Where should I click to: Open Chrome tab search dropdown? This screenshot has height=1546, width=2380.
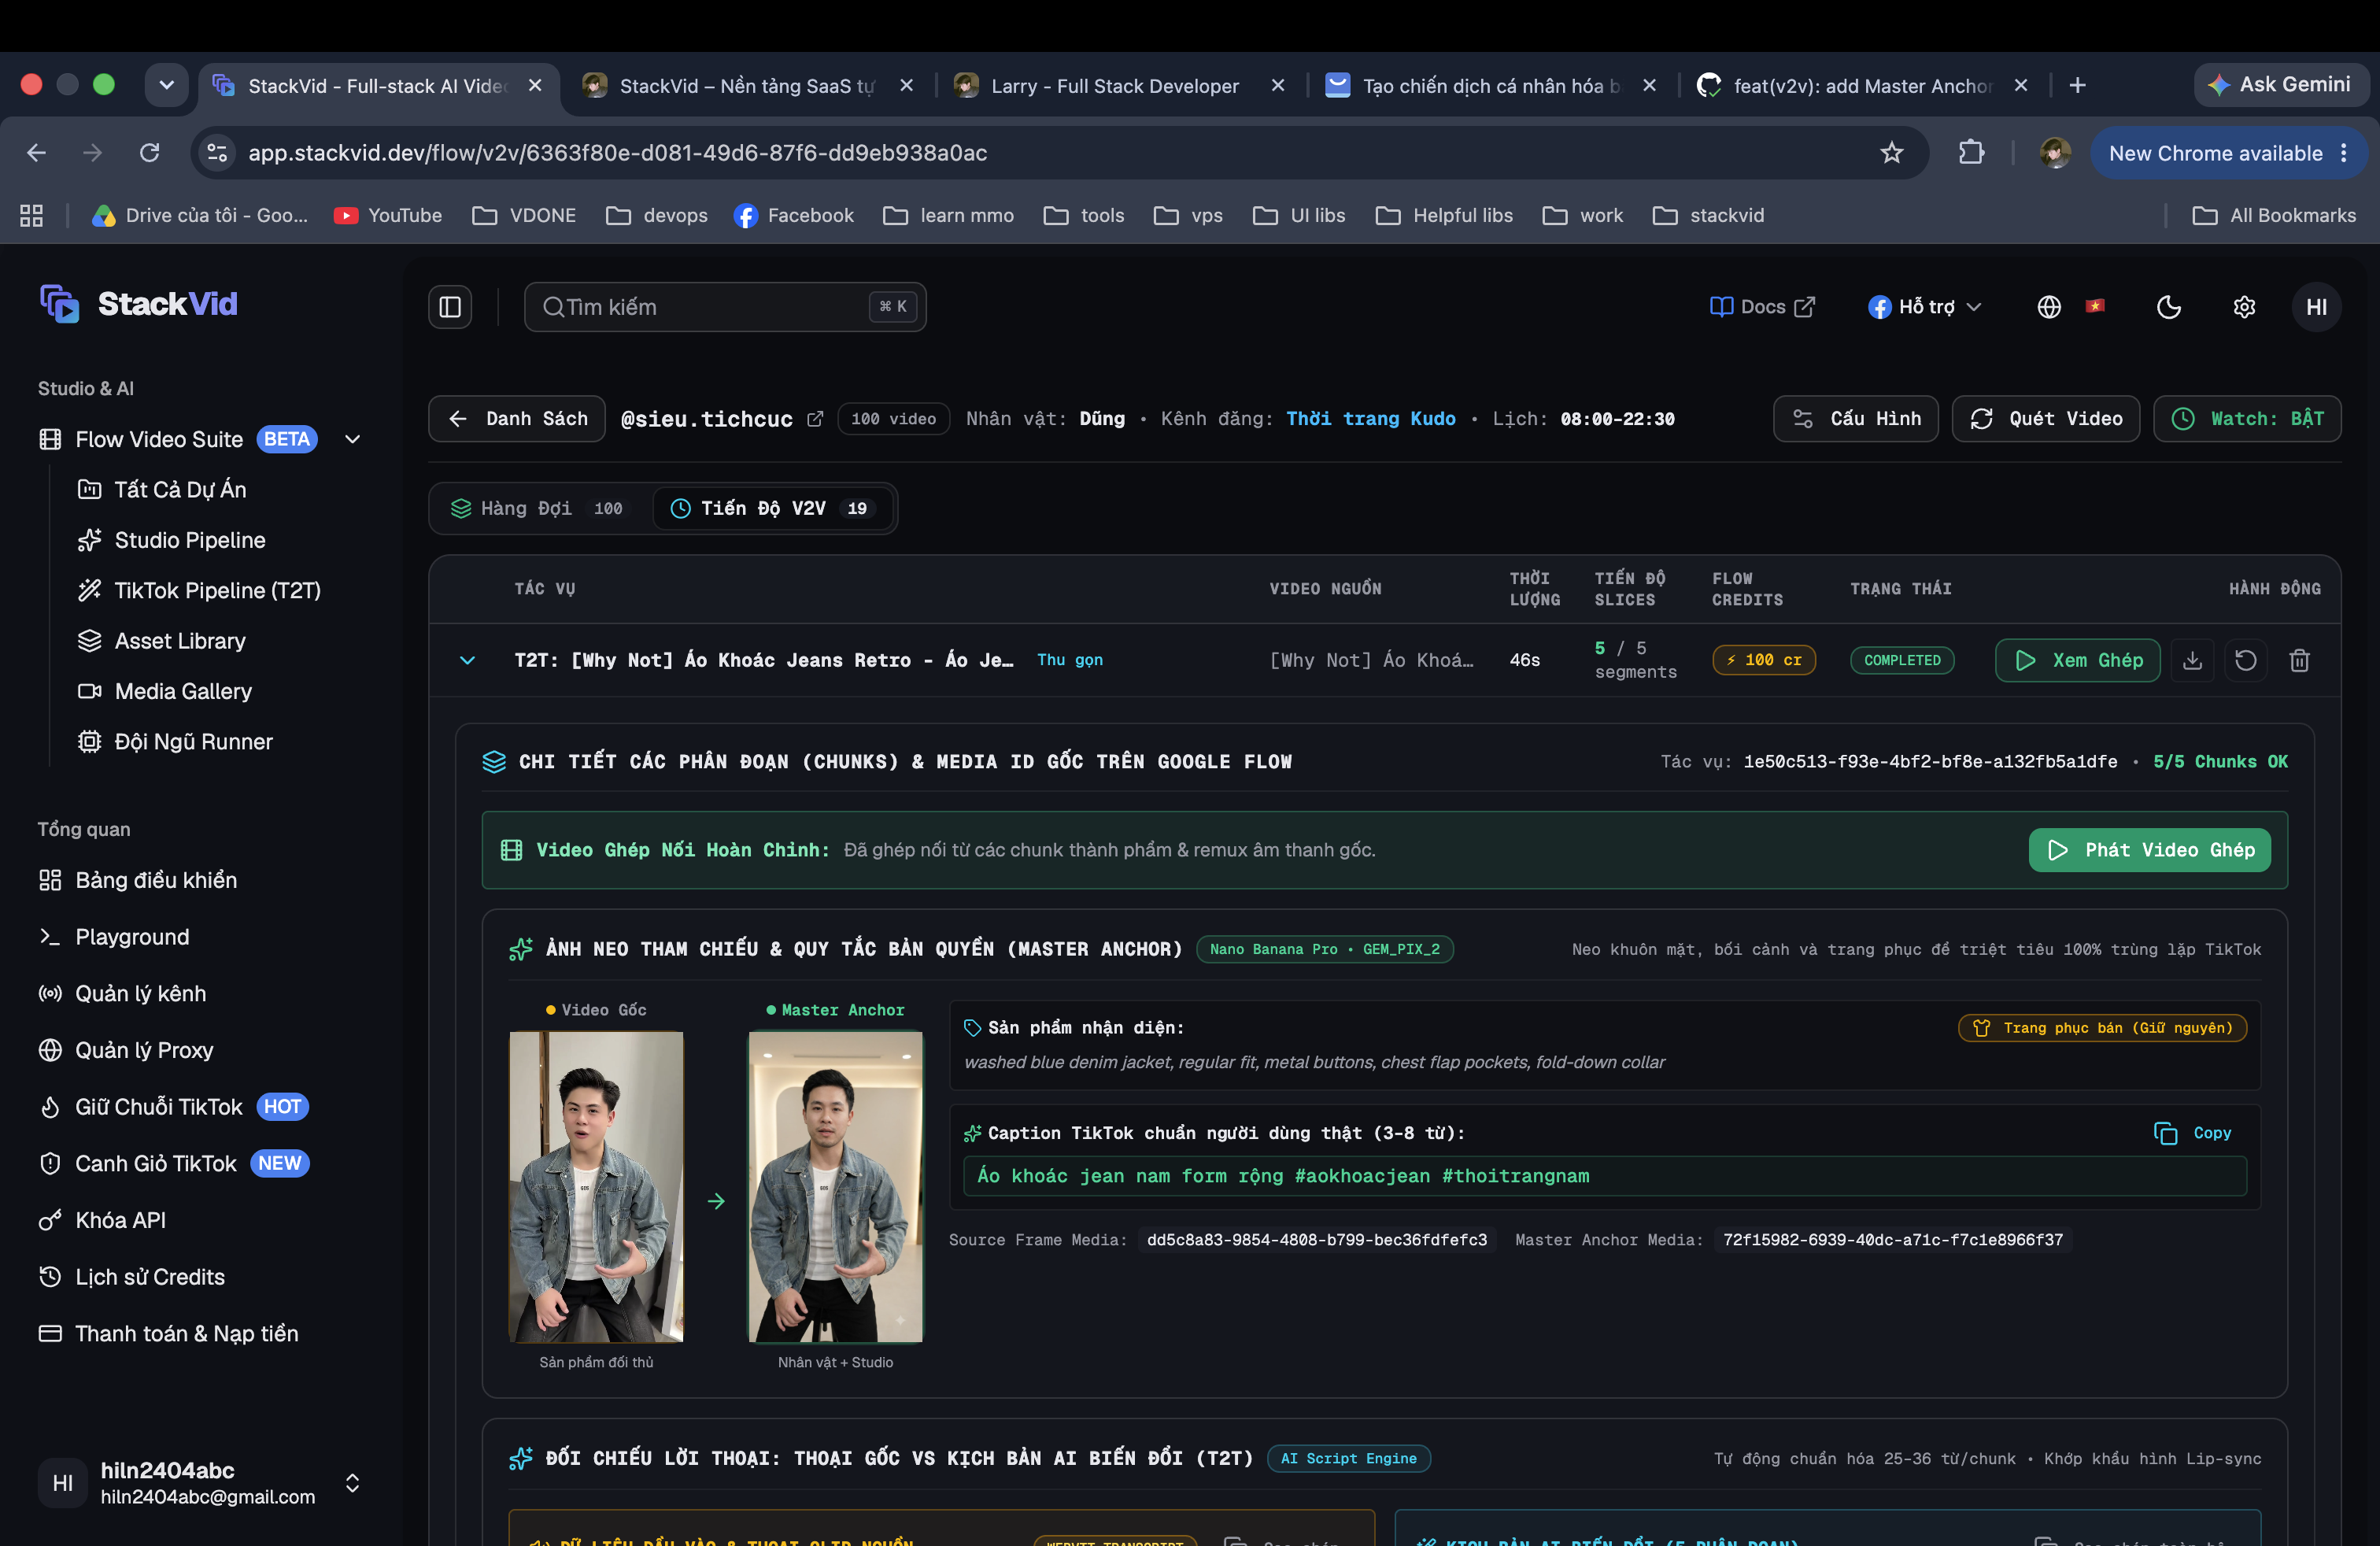(166, 85)
